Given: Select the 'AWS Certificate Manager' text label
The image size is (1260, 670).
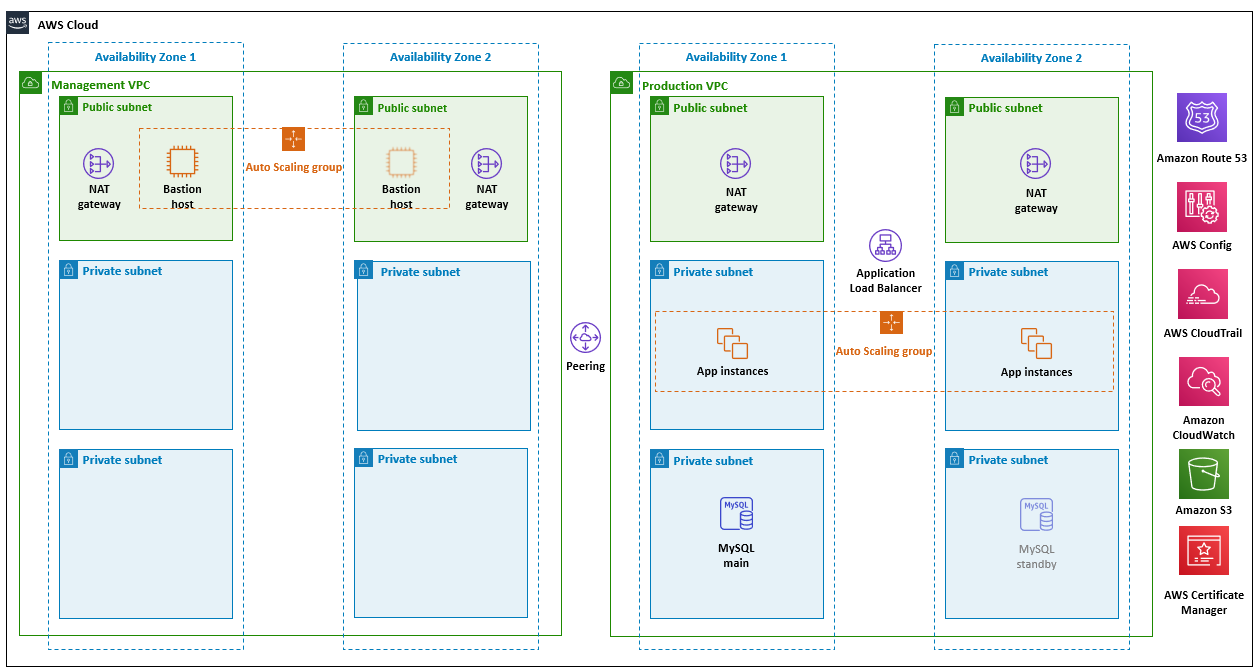Looking at the screenshot, I should click(1204, 602).
